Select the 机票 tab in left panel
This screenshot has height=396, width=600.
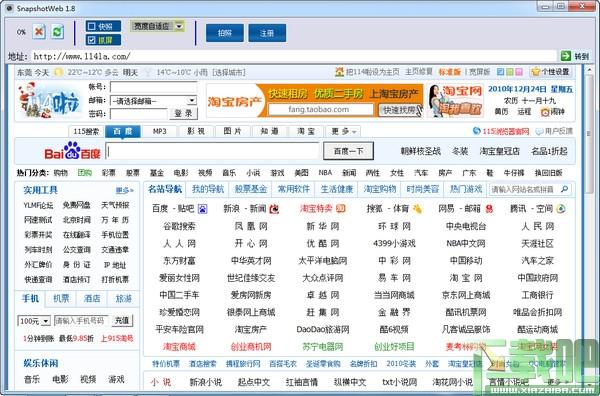coord(61,298)
